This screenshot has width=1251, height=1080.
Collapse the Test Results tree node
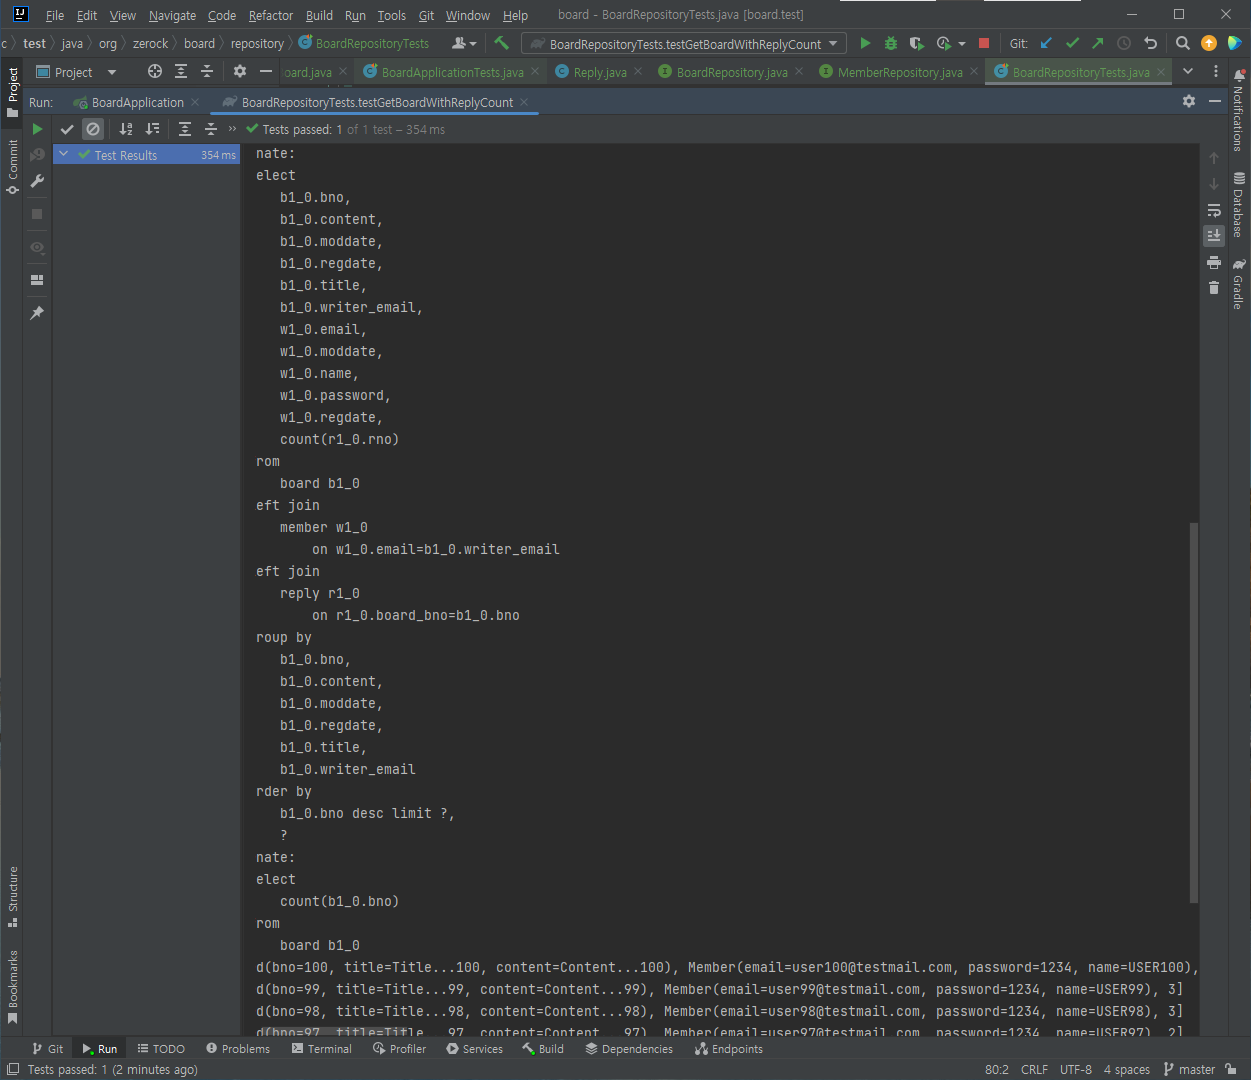pos(64,154)
